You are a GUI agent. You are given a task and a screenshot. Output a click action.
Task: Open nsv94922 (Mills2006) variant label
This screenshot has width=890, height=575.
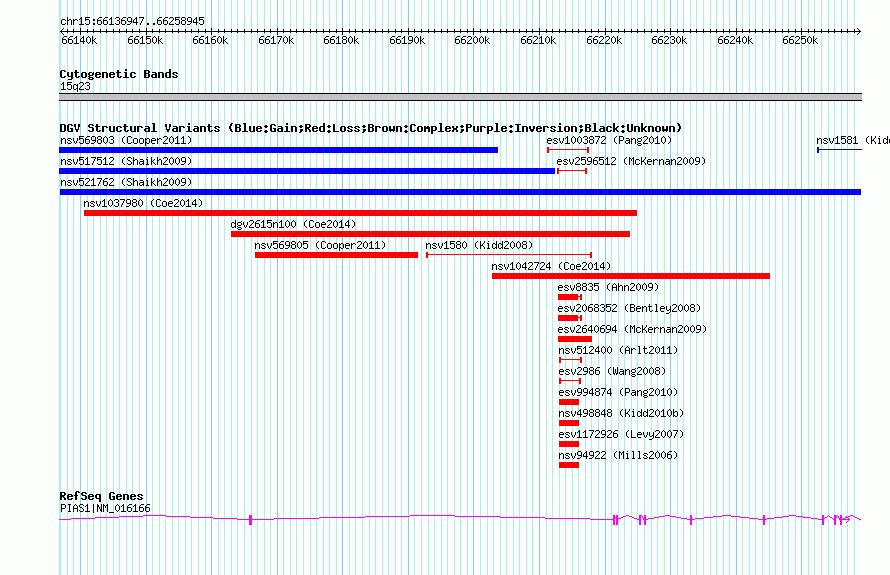tap(618, 455)
